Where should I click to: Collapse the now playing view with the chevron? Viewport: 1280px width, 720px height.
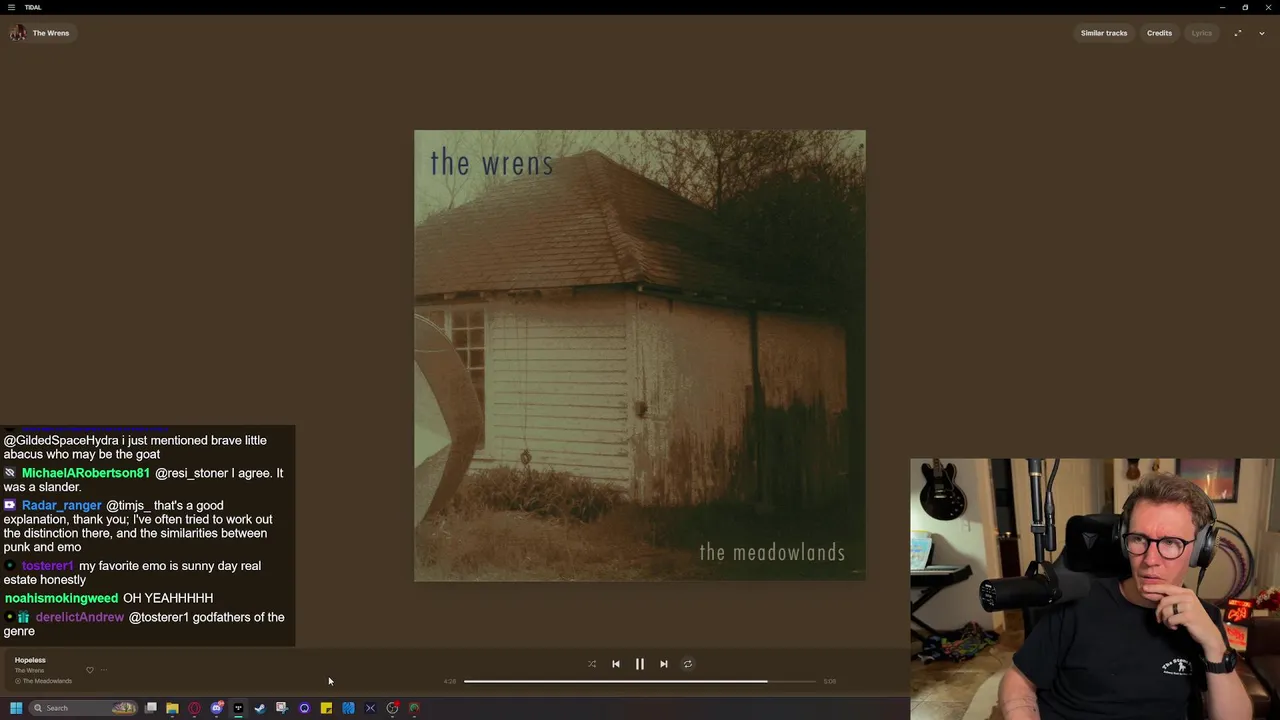click(1262, 33)
